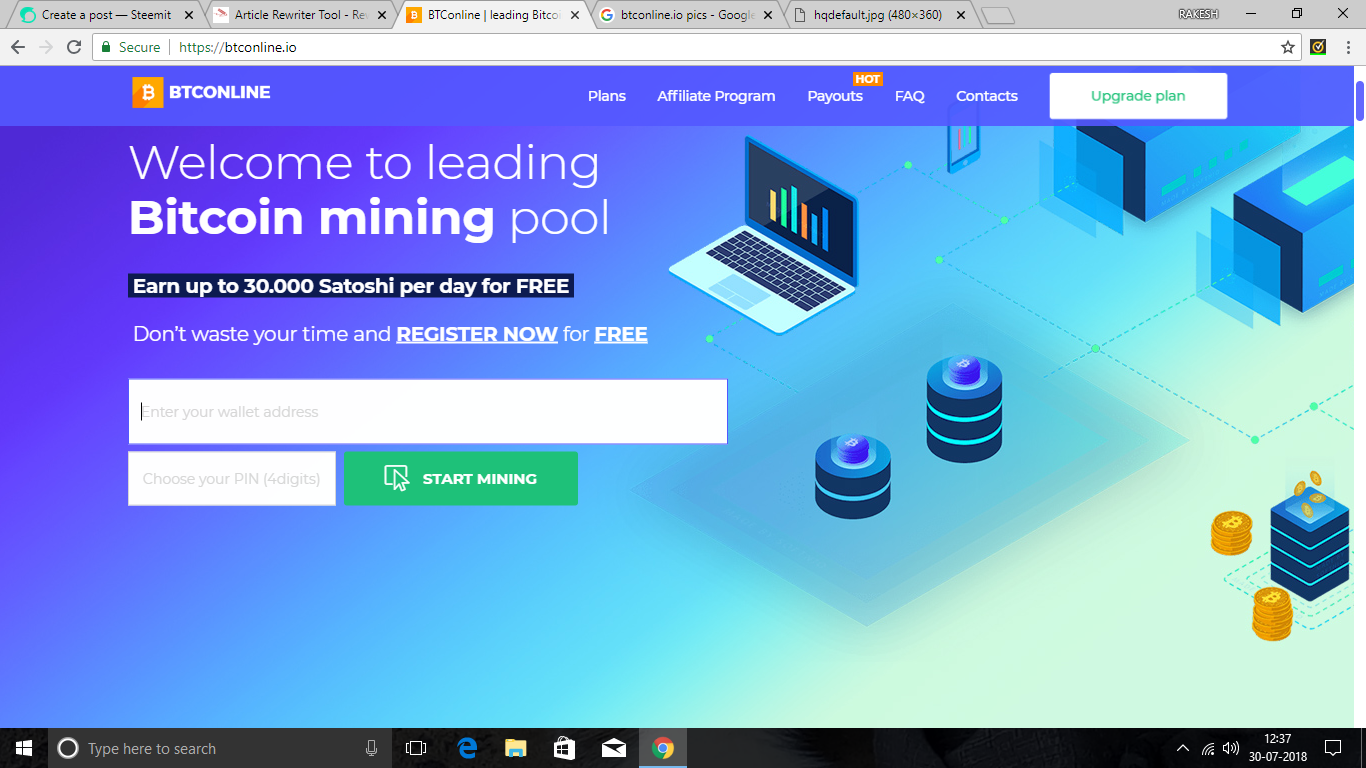This screenshot has height=768, width=1366.
Task: Click the START MINING button
Action: pyautogui.click(x=461, y=478)
